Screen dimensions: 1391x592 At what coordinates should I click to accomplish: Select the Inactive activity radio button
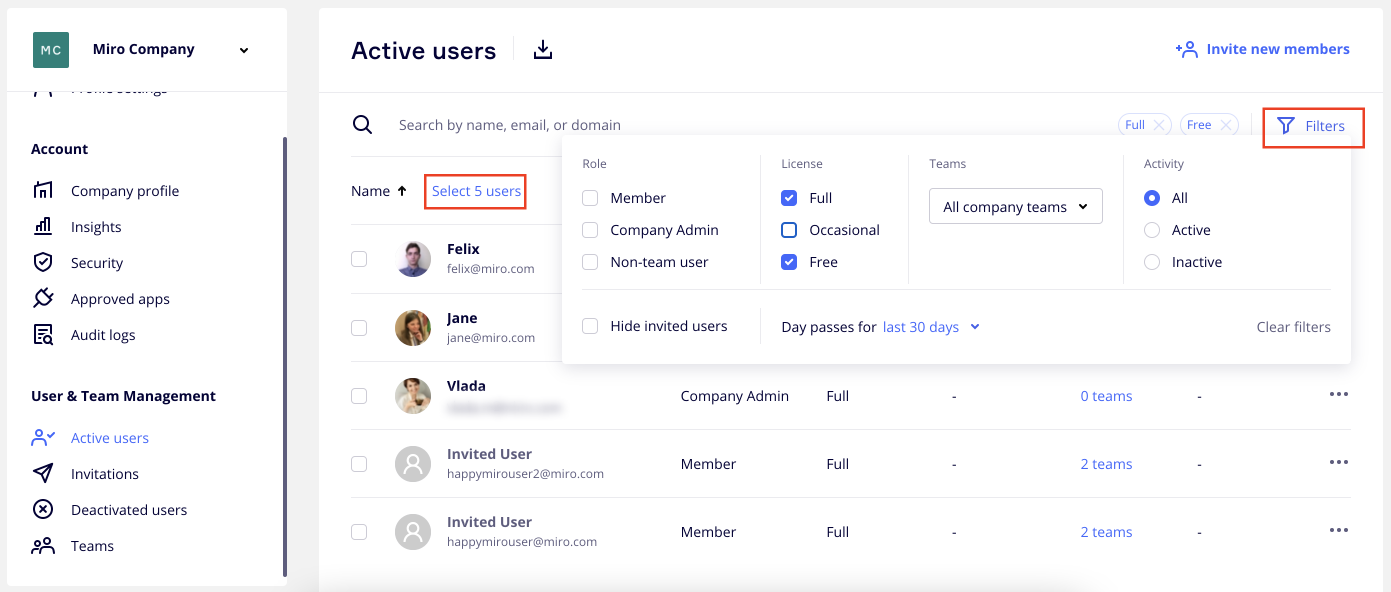tap(1152, 262)
